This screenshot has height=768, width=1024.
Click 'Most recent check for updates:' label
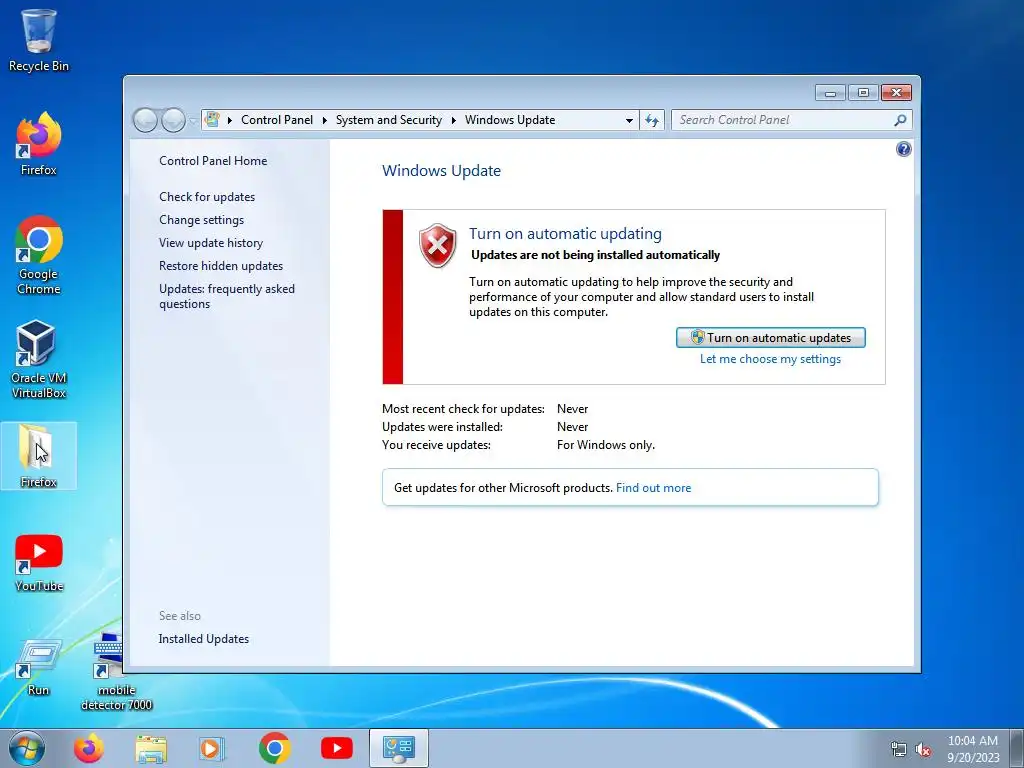[463, 409]
